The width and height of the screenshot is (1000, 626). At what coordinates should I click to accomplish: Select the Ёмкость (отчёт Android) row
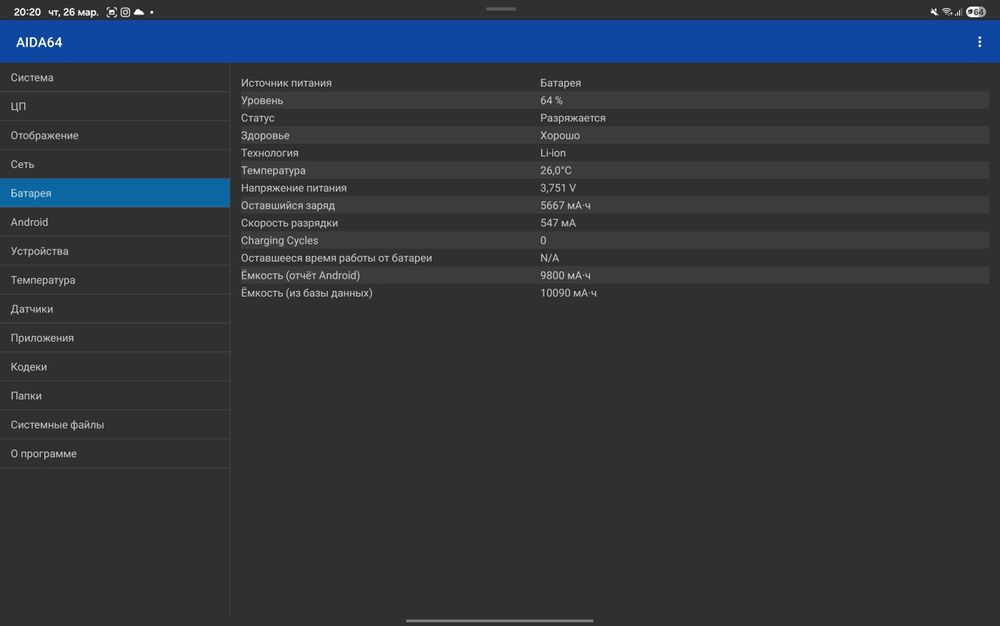point(615,275)
